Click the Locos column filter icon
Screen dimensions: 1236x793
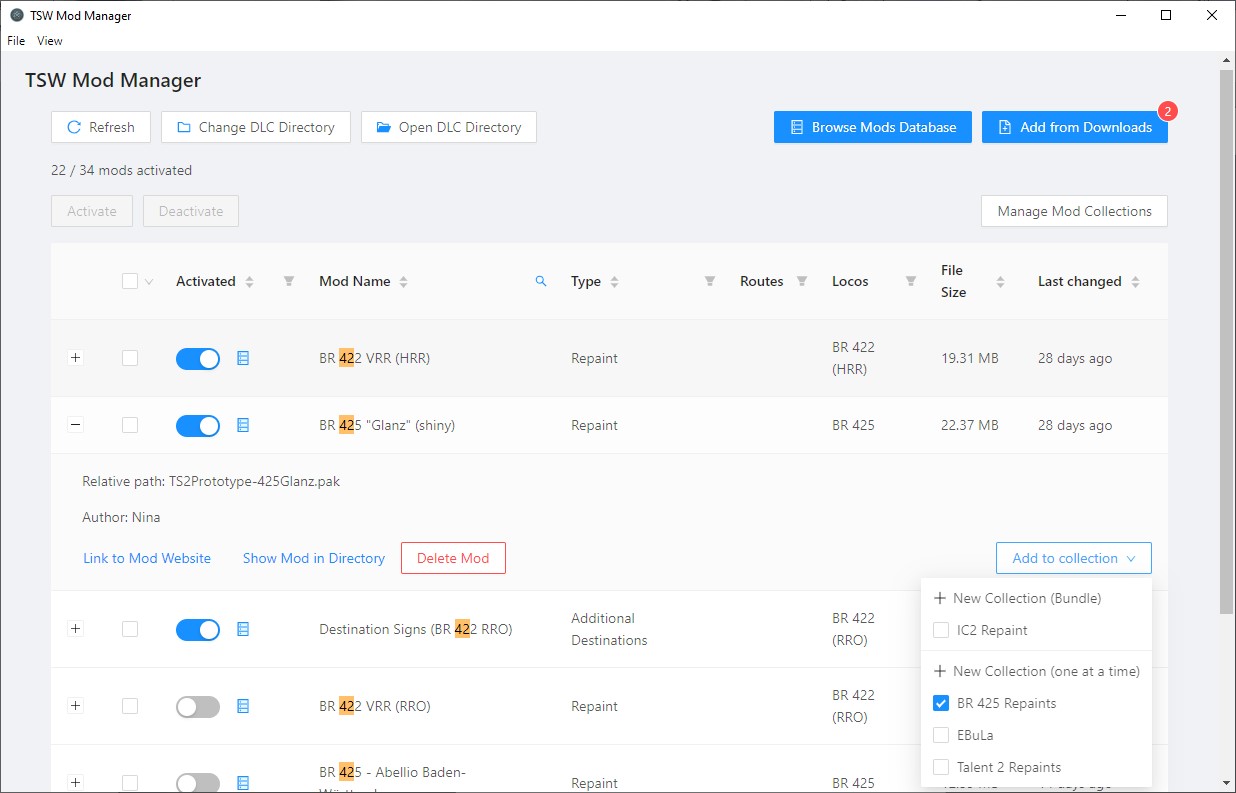click(911, 282)
